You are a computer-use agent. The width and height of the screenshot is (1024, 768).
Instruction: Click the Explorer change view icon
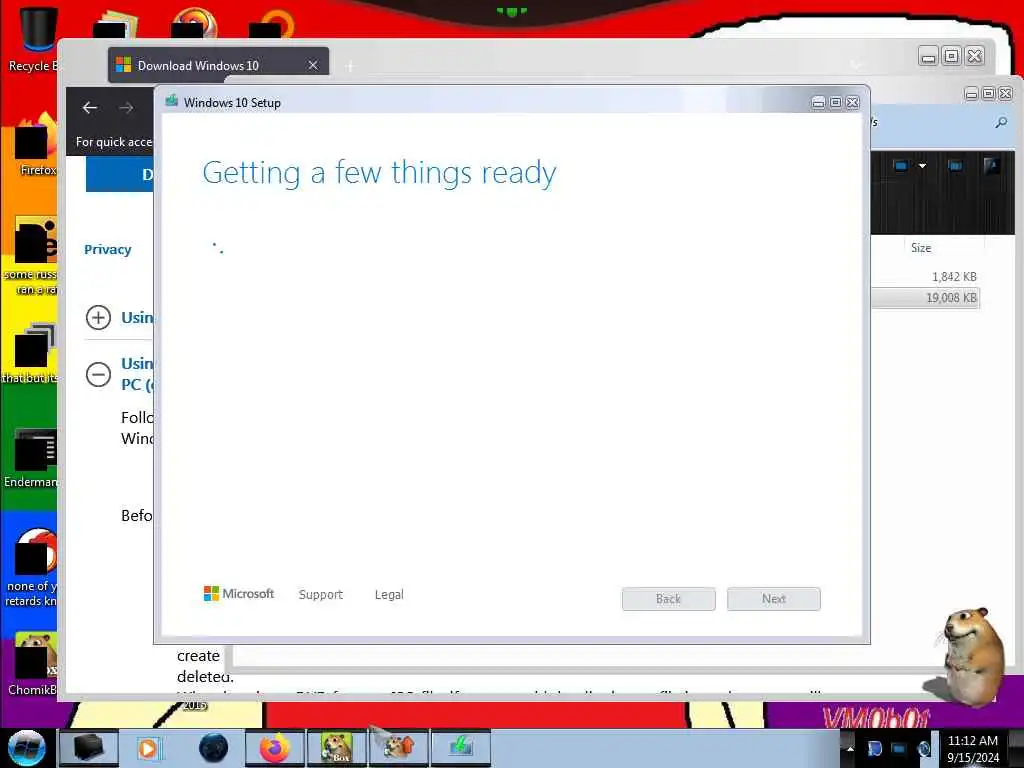tap(901, 166)
